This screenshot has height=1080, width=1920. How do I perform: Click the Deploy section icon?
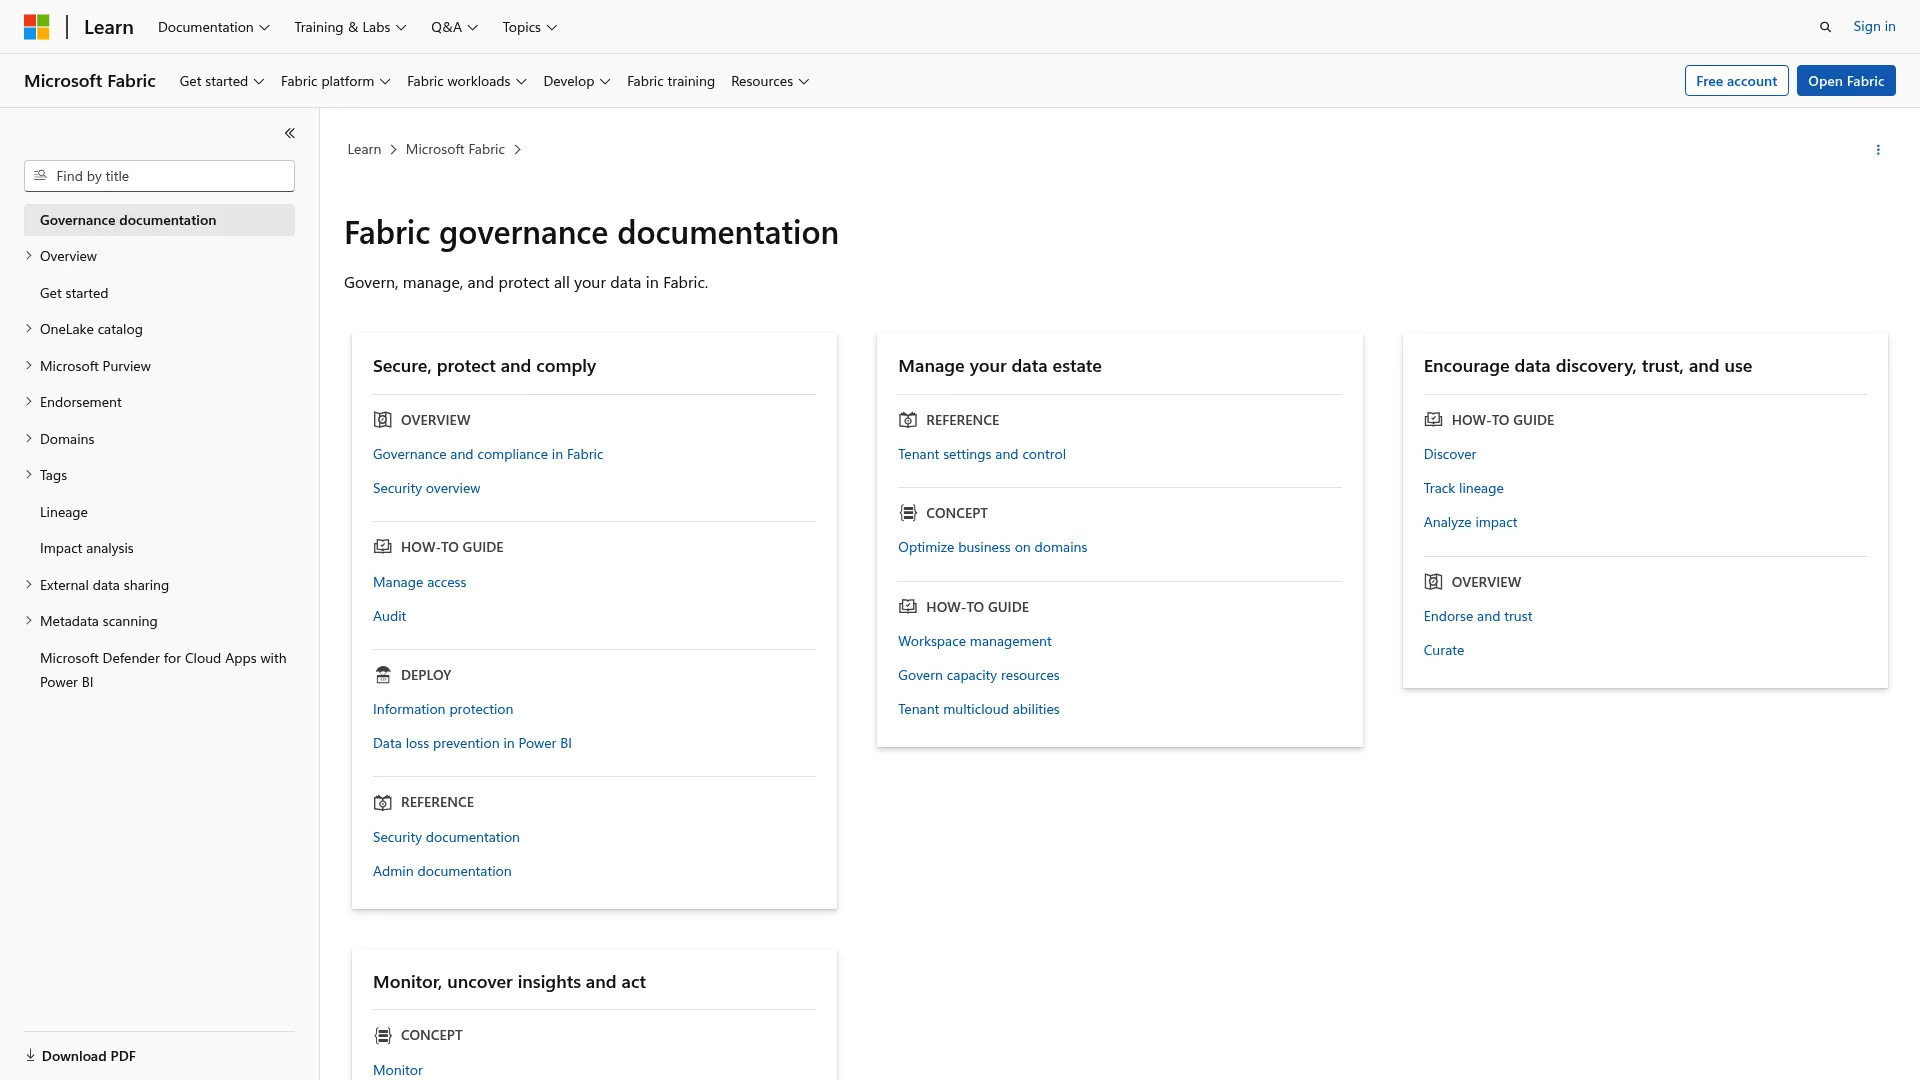click(x=382, y=675)
